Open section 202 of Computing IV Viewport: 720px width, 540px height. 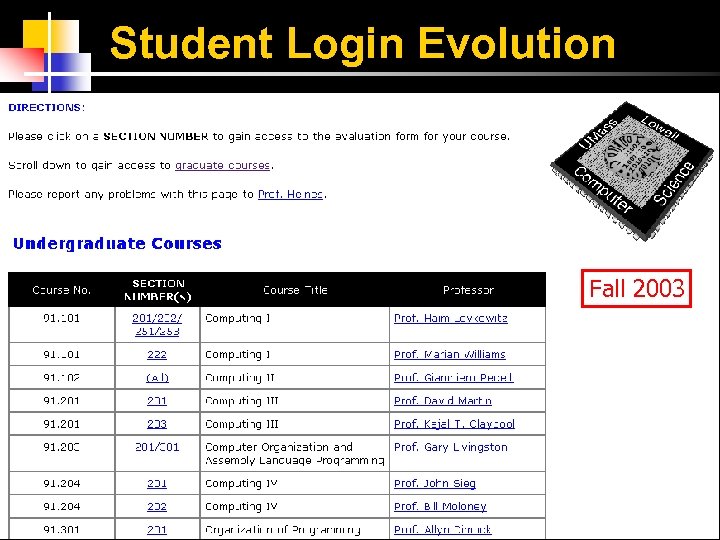pyautogui.click(x=157, y=506)
